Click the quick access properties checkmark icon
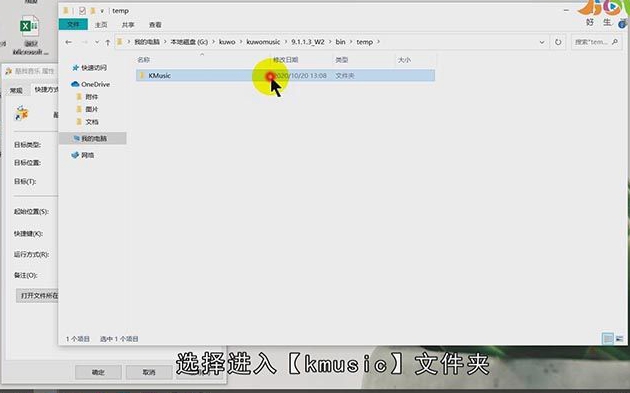This screenshot has width=630, height=393. 82,11
